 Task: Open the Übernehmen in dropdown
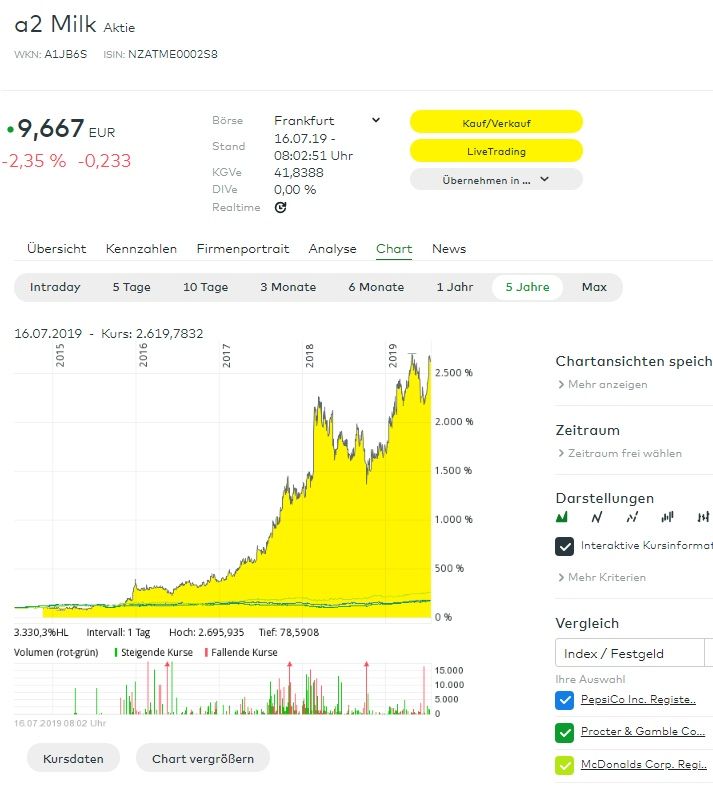coord(496,180)
